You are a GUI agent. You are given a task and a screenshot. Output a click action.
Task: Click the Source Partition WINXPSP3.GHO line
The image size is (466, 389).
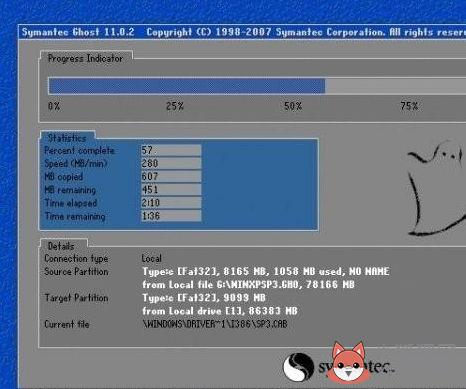[x=248, y=285]
